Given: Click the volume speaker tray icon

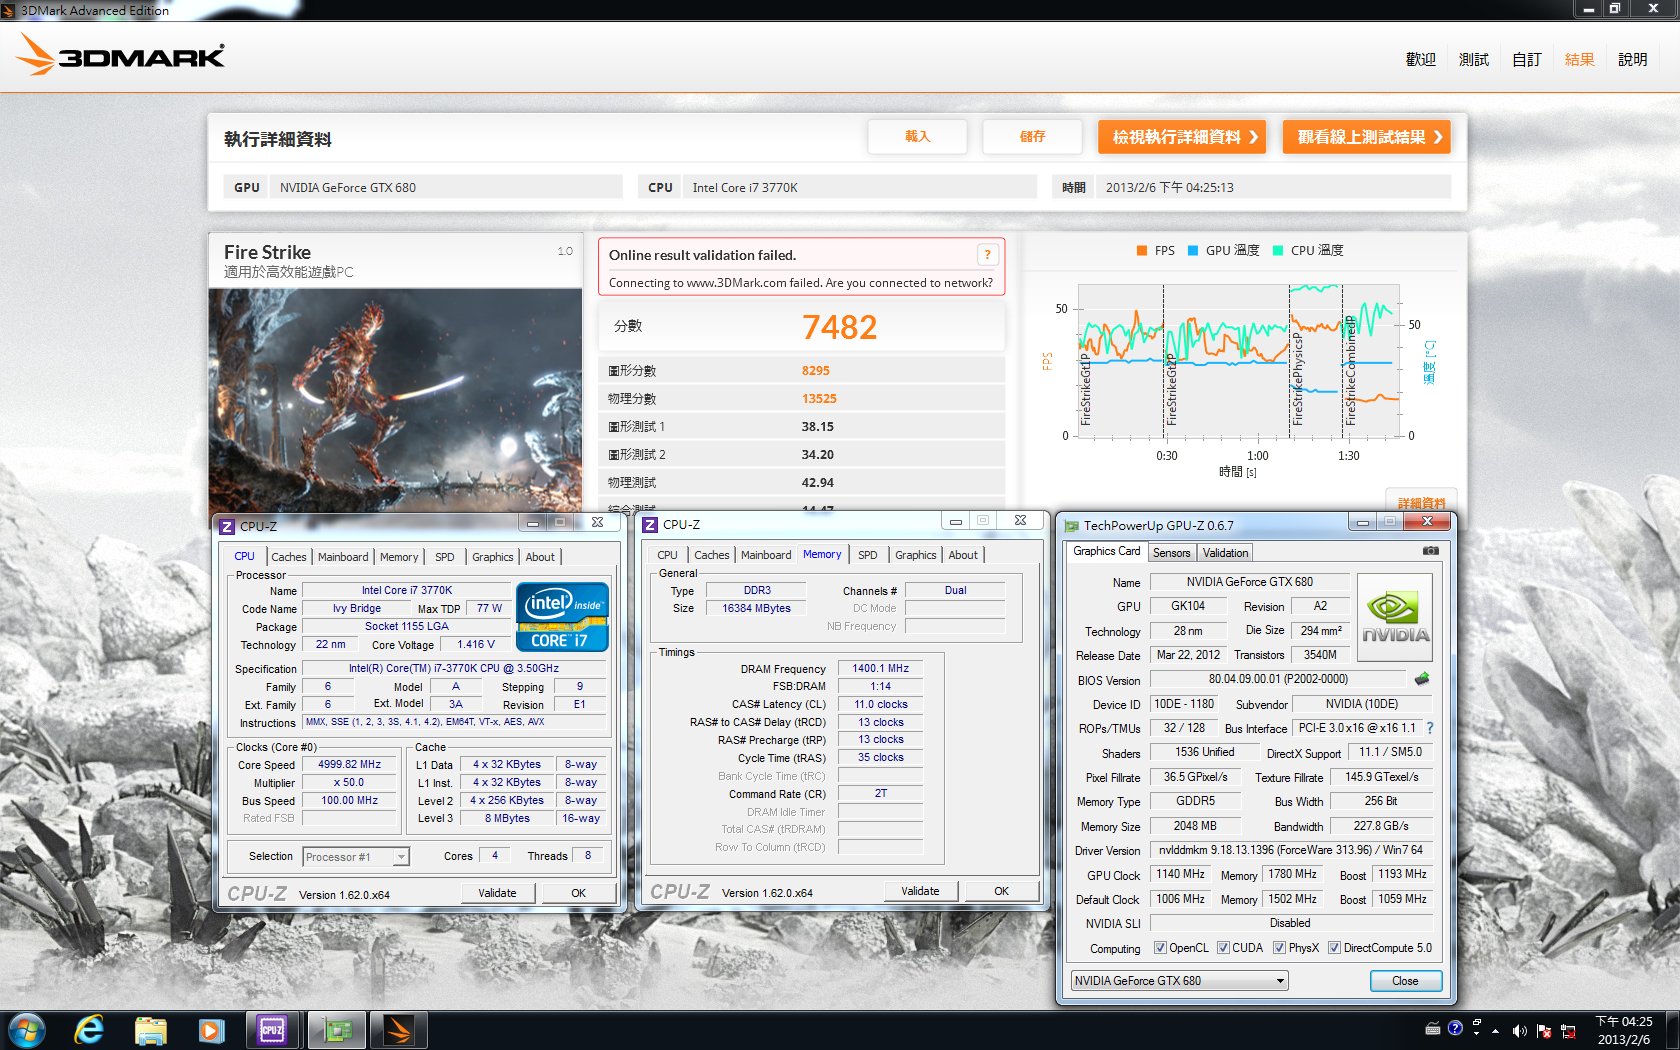Looking at the screenshot, I should pos(1519,1030).
